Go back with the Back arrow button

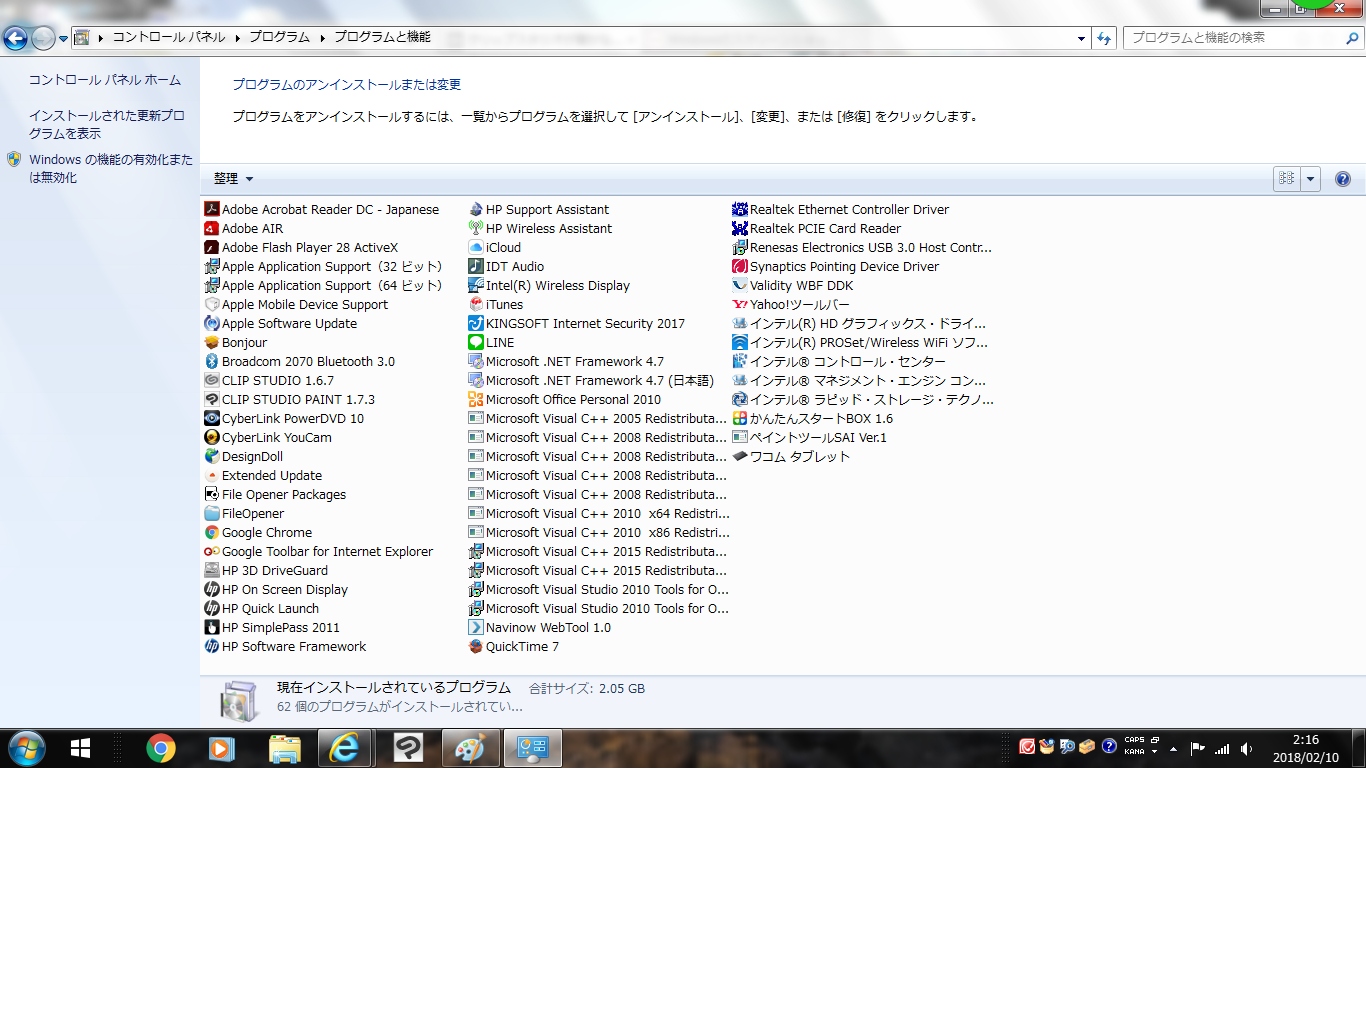pos(15,38)
